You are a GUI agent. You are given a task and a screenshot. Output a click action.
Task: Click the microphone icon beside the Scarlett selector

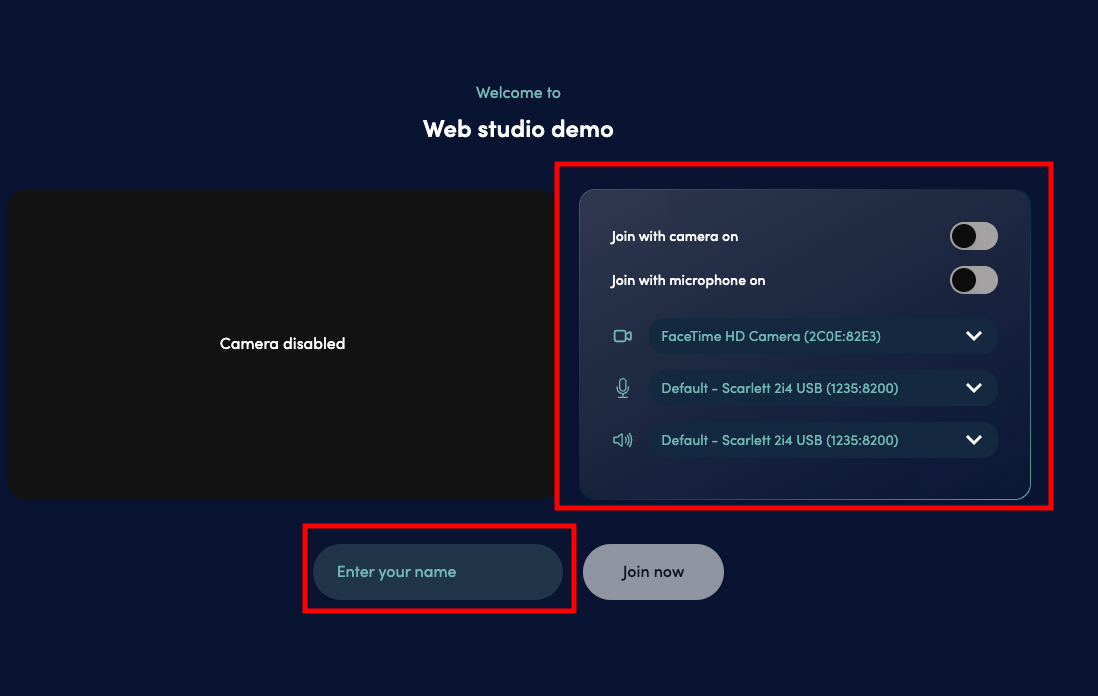tap(623, 388)
